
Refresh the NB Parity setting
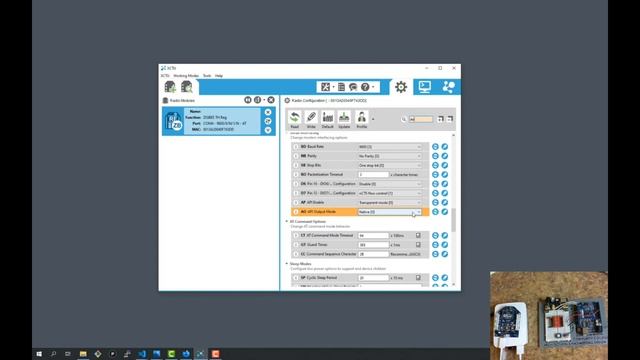coord(435,156)
